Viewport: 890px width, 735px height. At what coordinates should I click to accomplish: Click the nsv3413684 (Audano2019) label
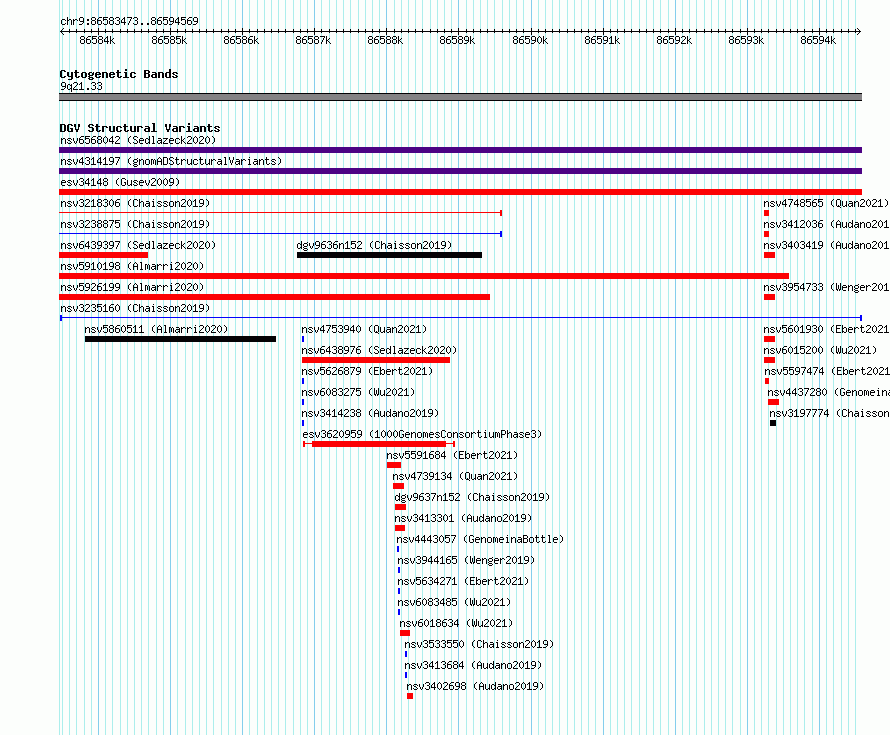click(473, 665)
